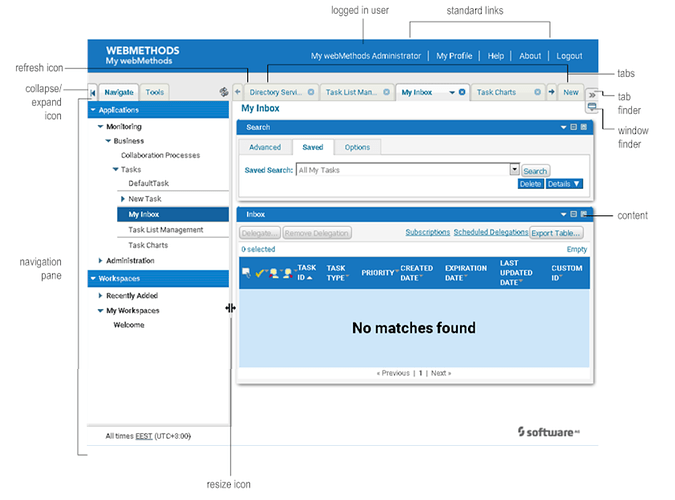
Task: Click the Saved Search input field
Action: 403,170
